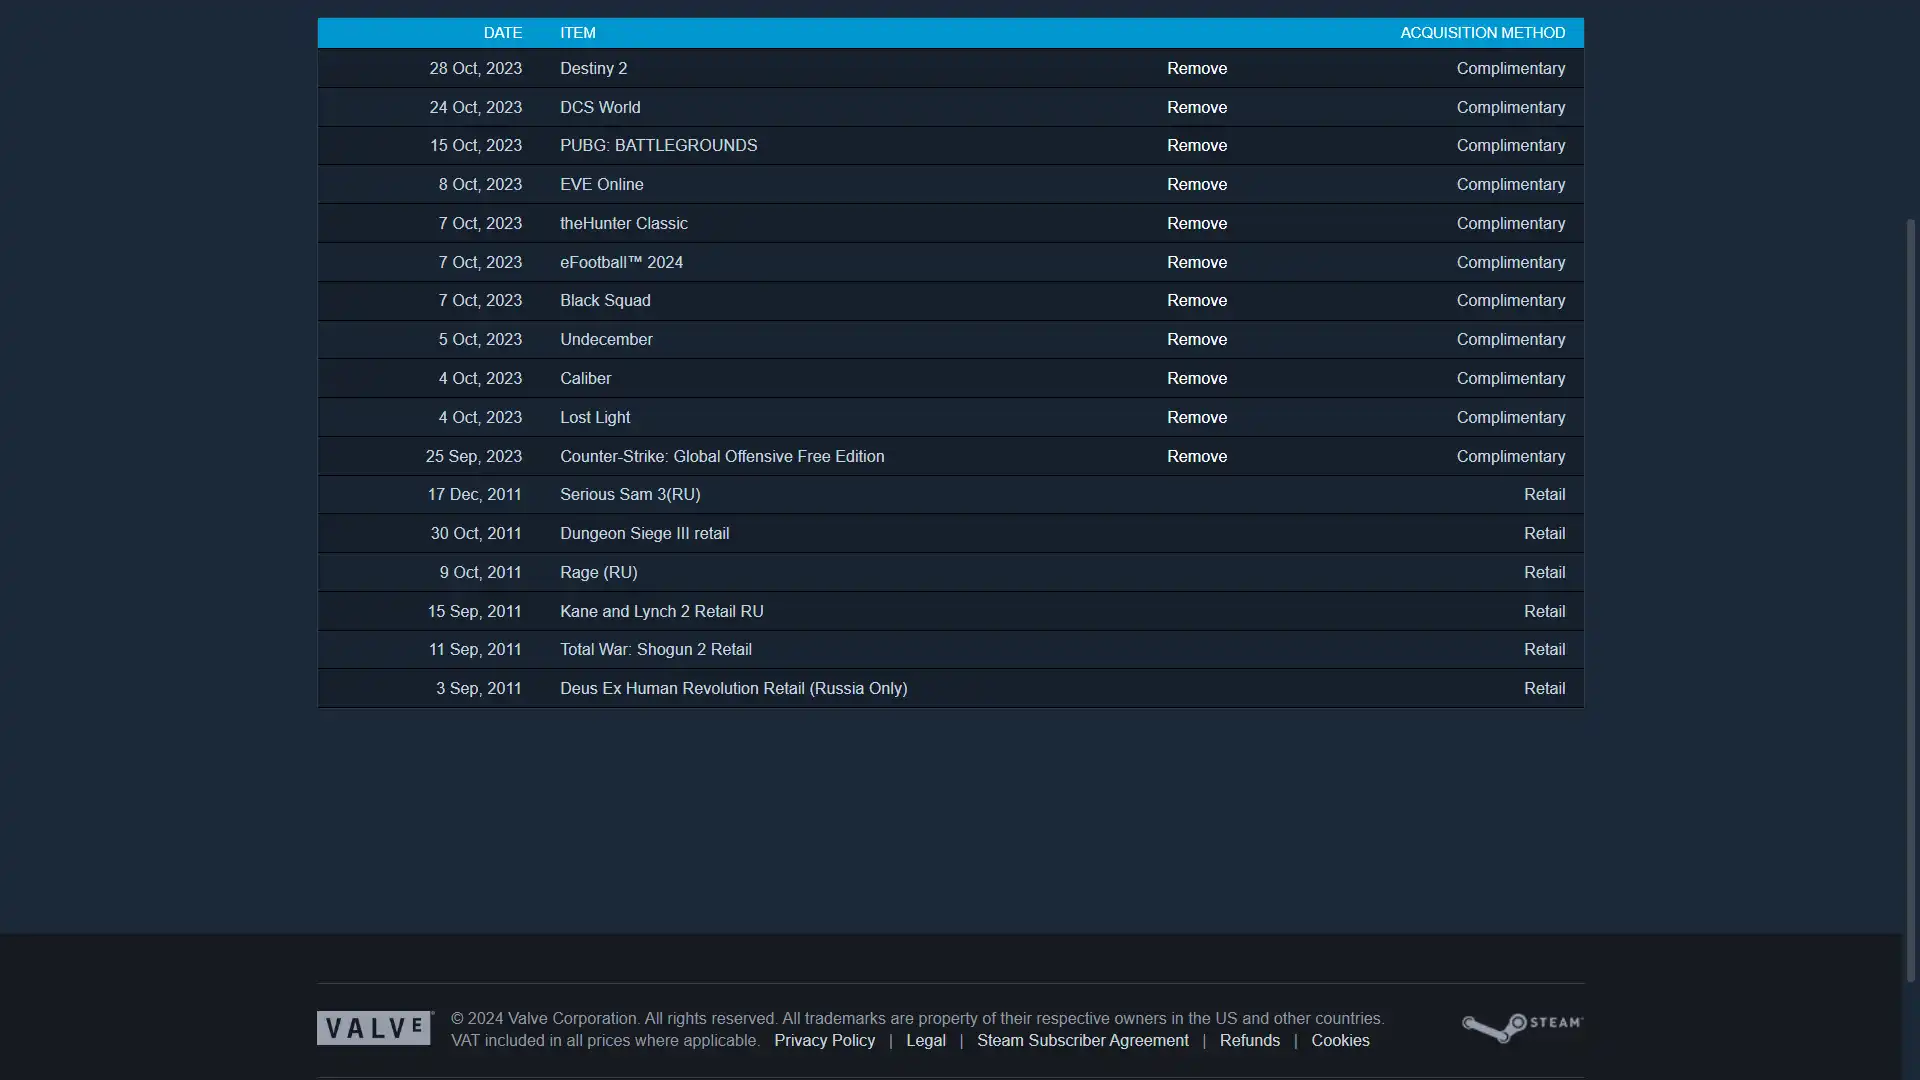The width and height of the screenshot is (1920, 1080).
Task: Click the 24 Oct, 2023 date cell
Action: point(476,107)
